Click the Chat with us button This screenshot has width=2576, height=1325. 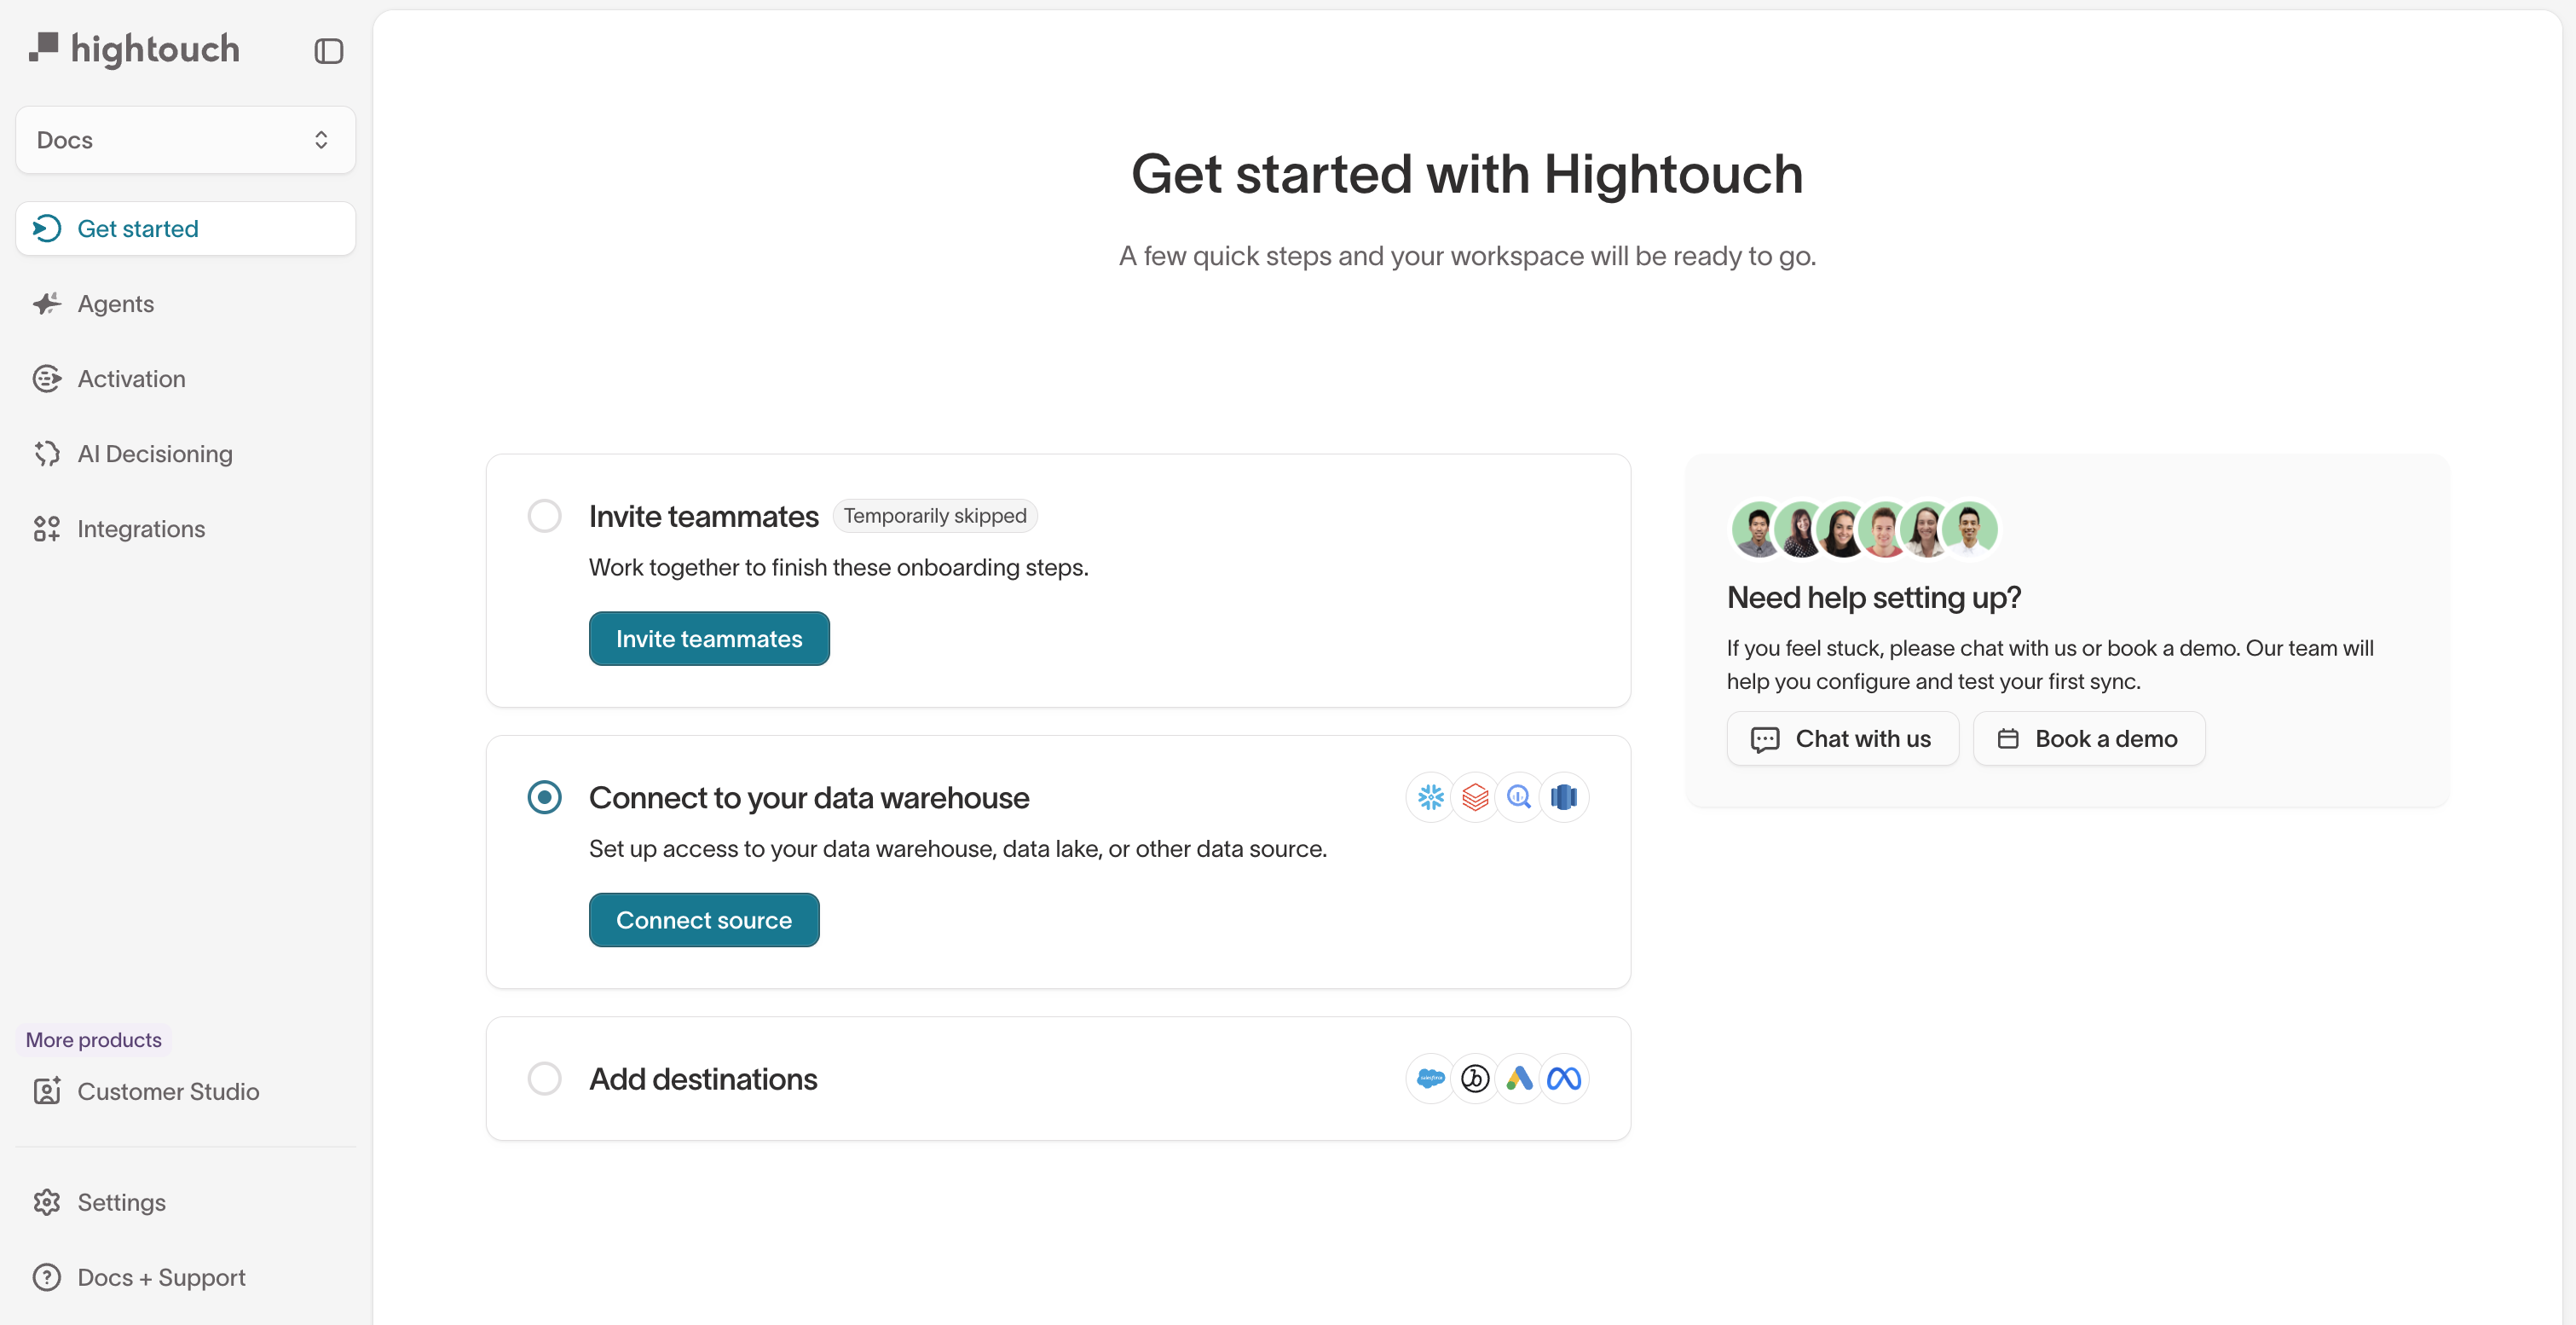coord(1843,738)
